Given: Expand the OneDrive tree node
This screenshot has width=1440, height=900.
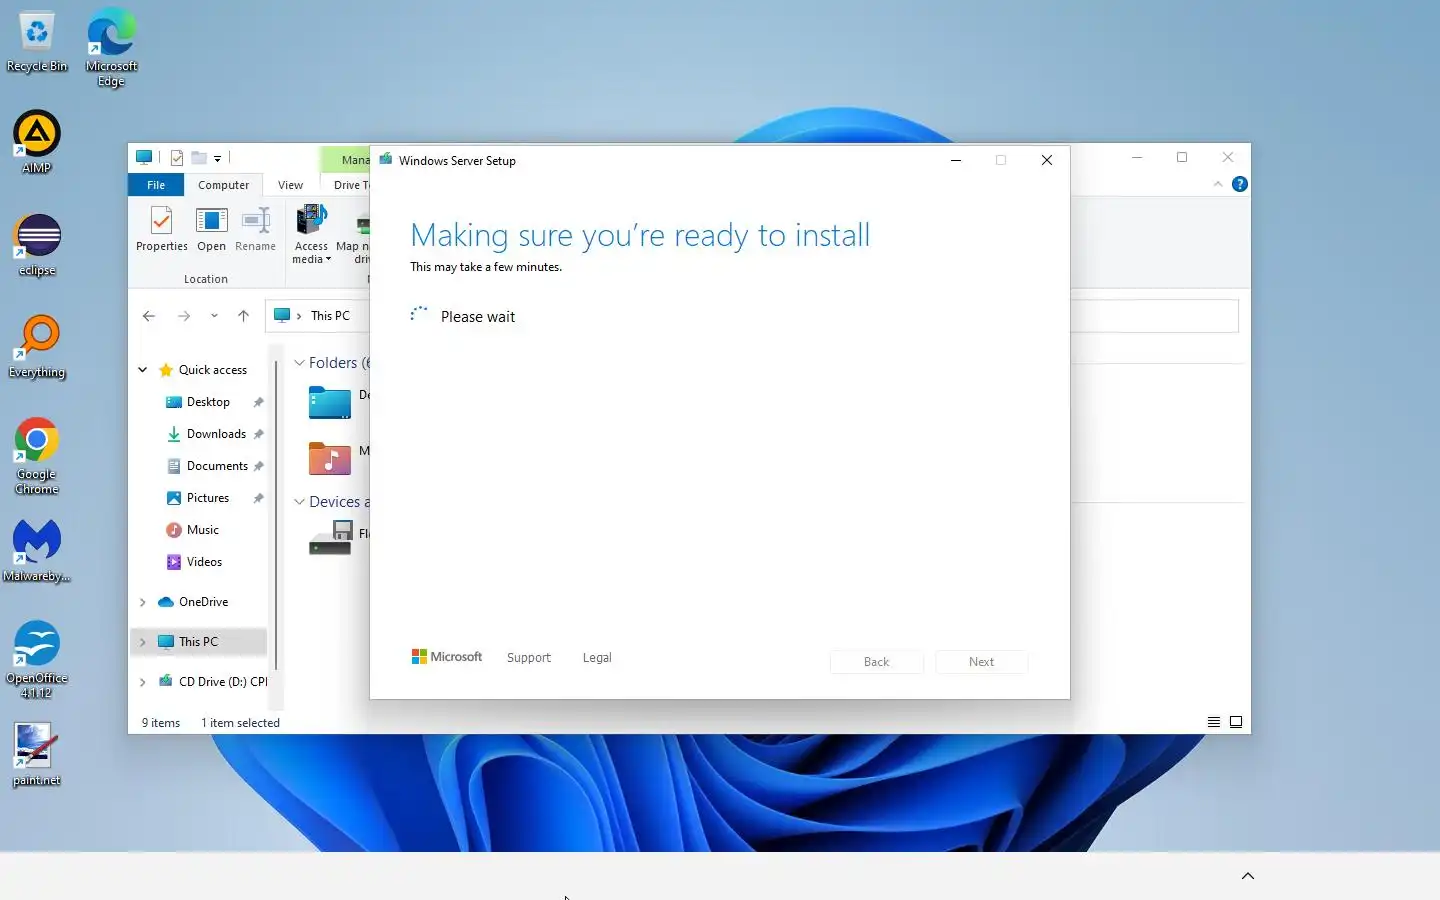Looking at the screenshot, I should click(x=142, y=602).
